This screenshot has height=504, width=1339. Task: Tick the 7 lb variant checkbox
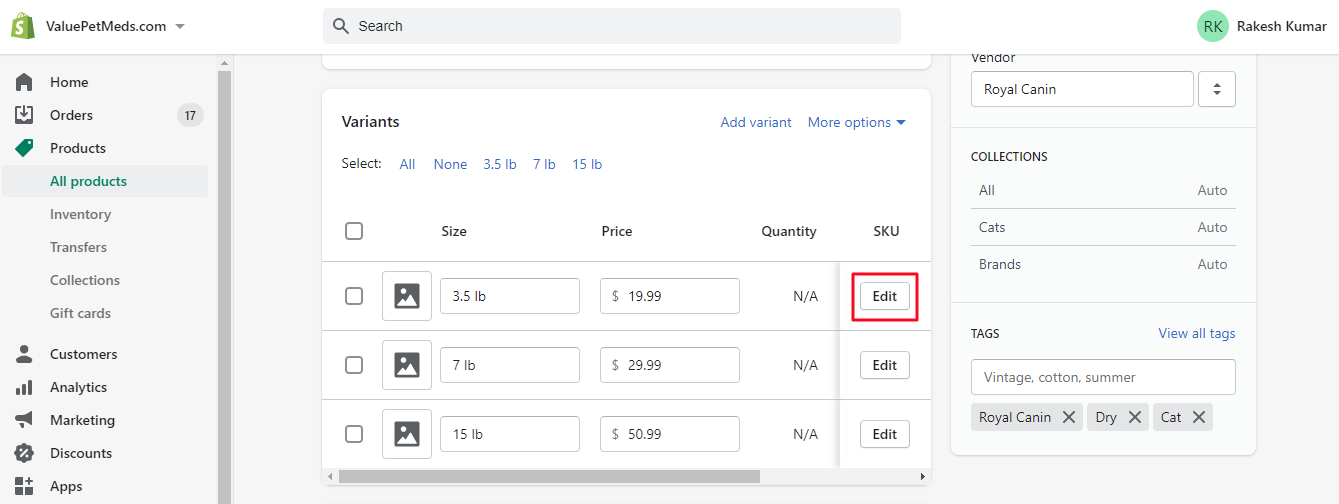pyautogui.click(x=354, y=365)
